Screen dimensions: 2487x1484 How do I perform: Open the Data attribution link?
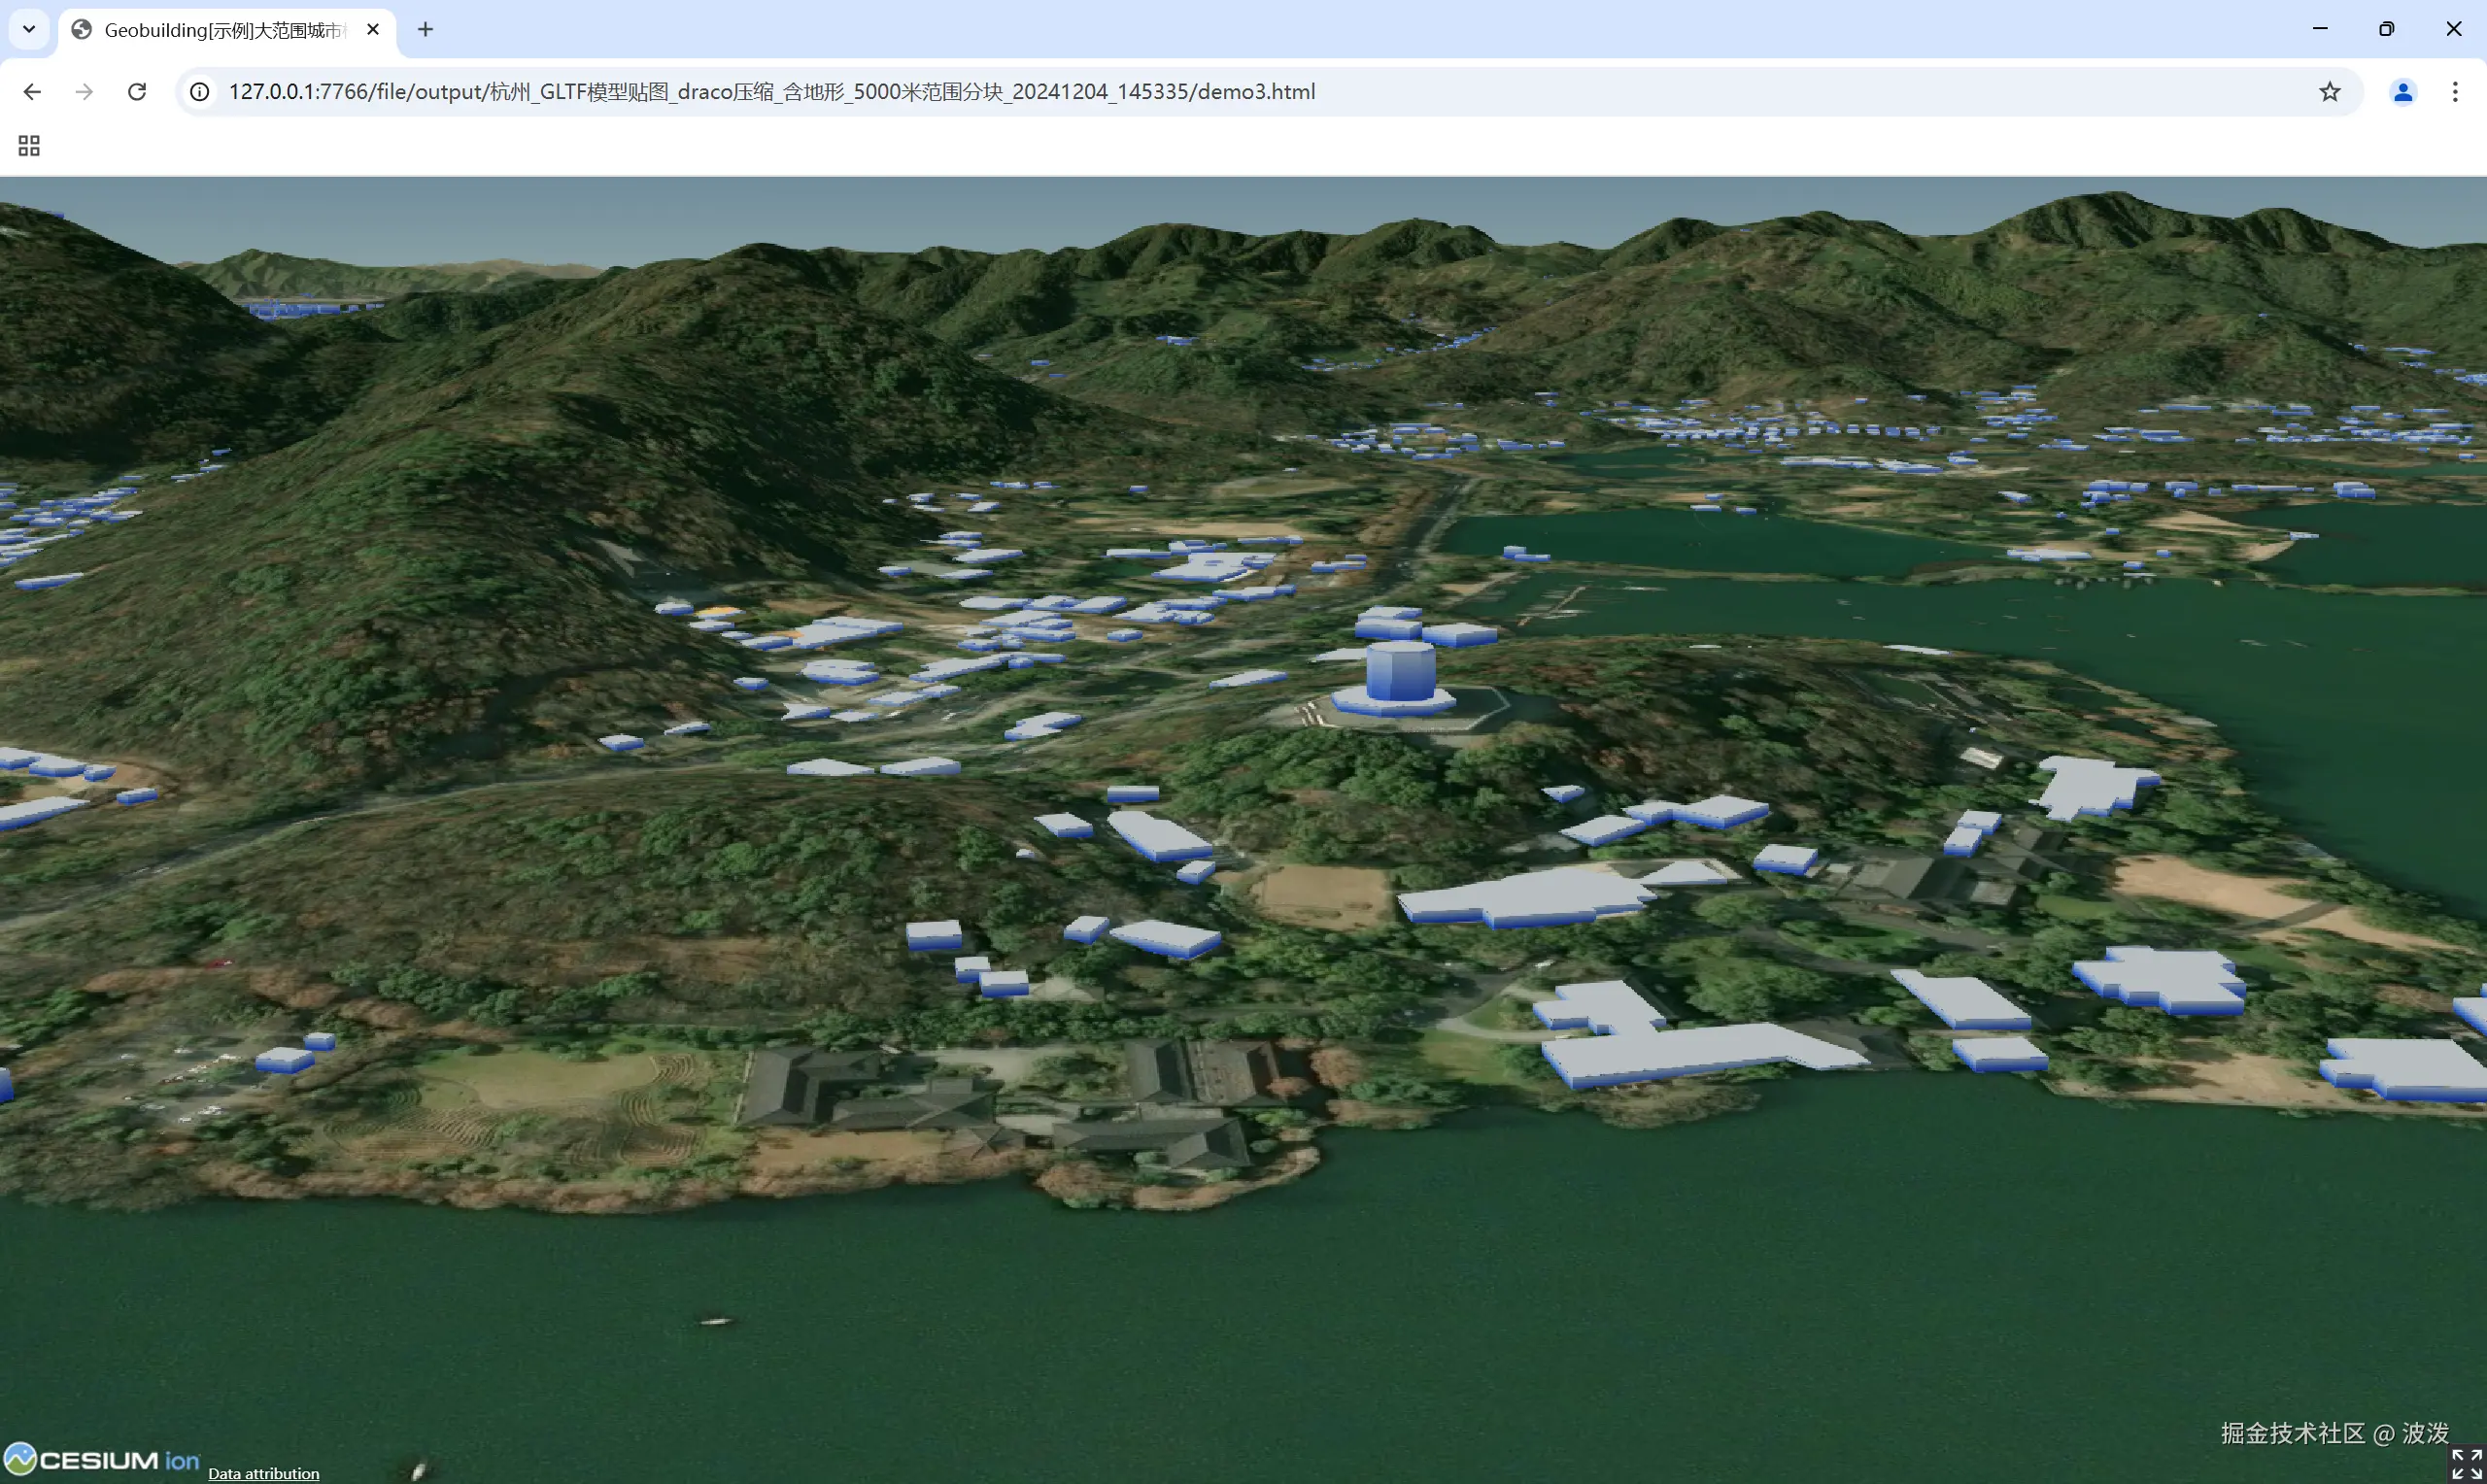coord(263,1473)
